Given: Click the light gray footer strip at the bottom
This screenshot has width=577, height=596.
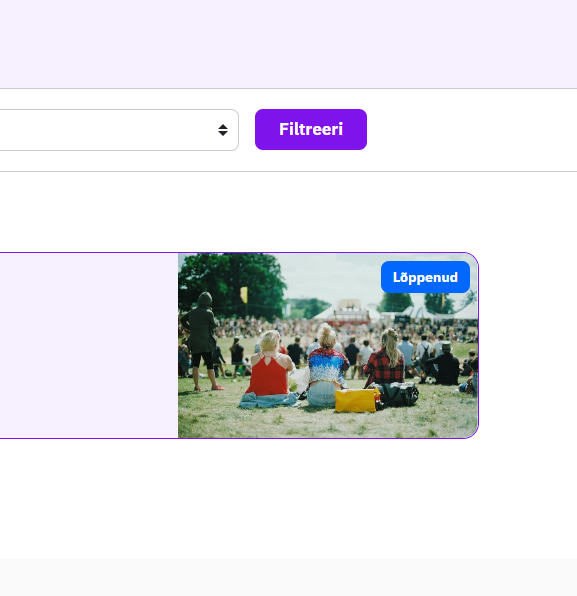Looking at the screenshot, I should (x=288, y=577).
